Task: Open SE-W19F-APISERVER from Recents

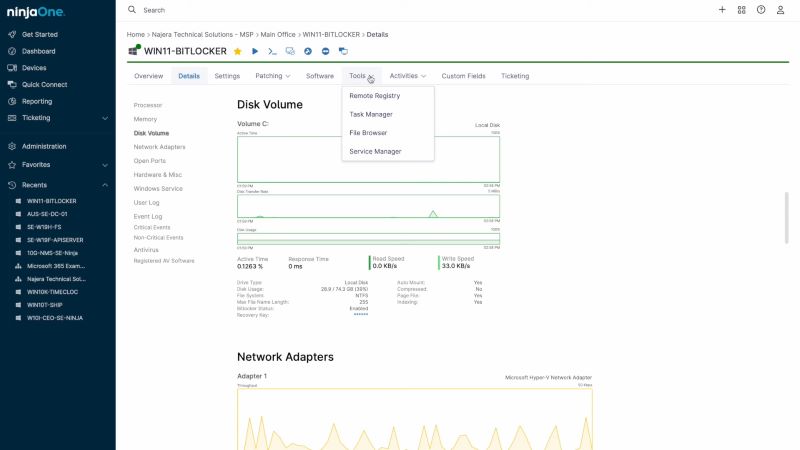Action: coord(55,240)
